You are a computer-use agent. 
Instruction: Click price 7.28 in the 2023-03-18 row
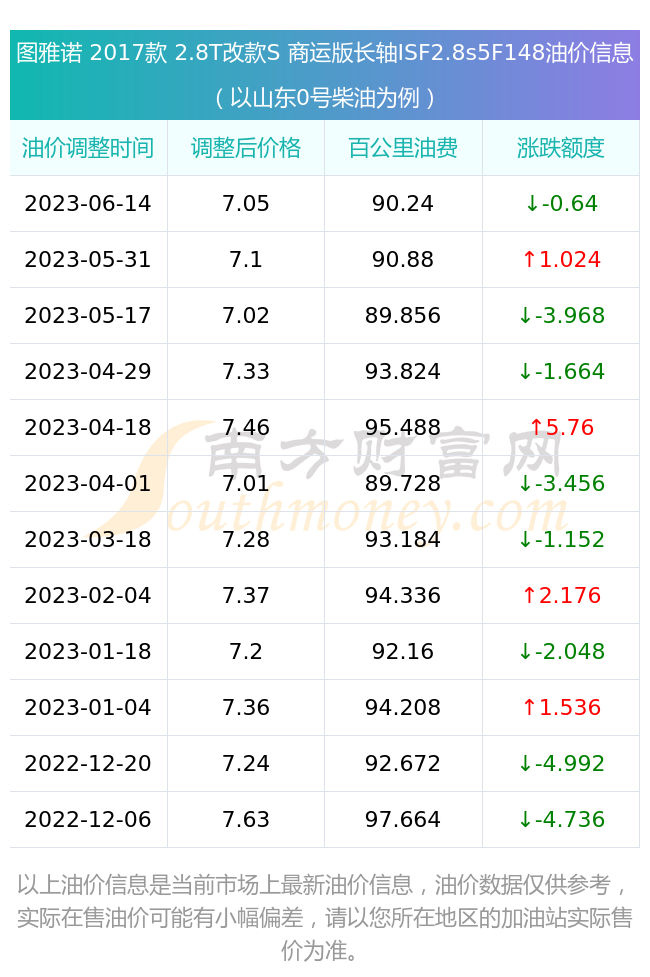pyautogui.click(x=246, y=540)
